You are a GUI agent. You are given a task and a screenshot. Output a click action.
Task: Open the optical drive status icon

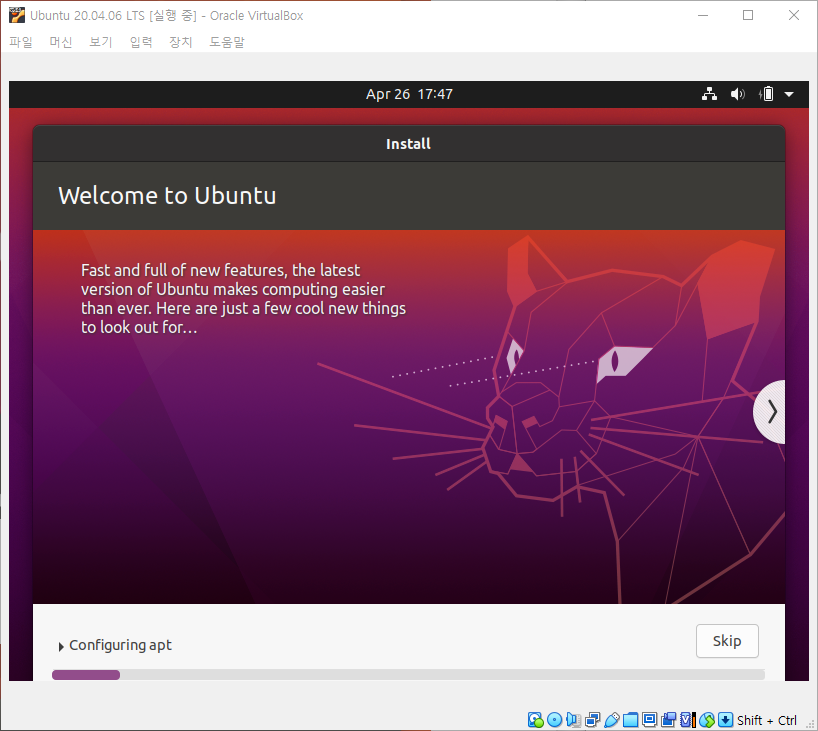tap(555, 720)
